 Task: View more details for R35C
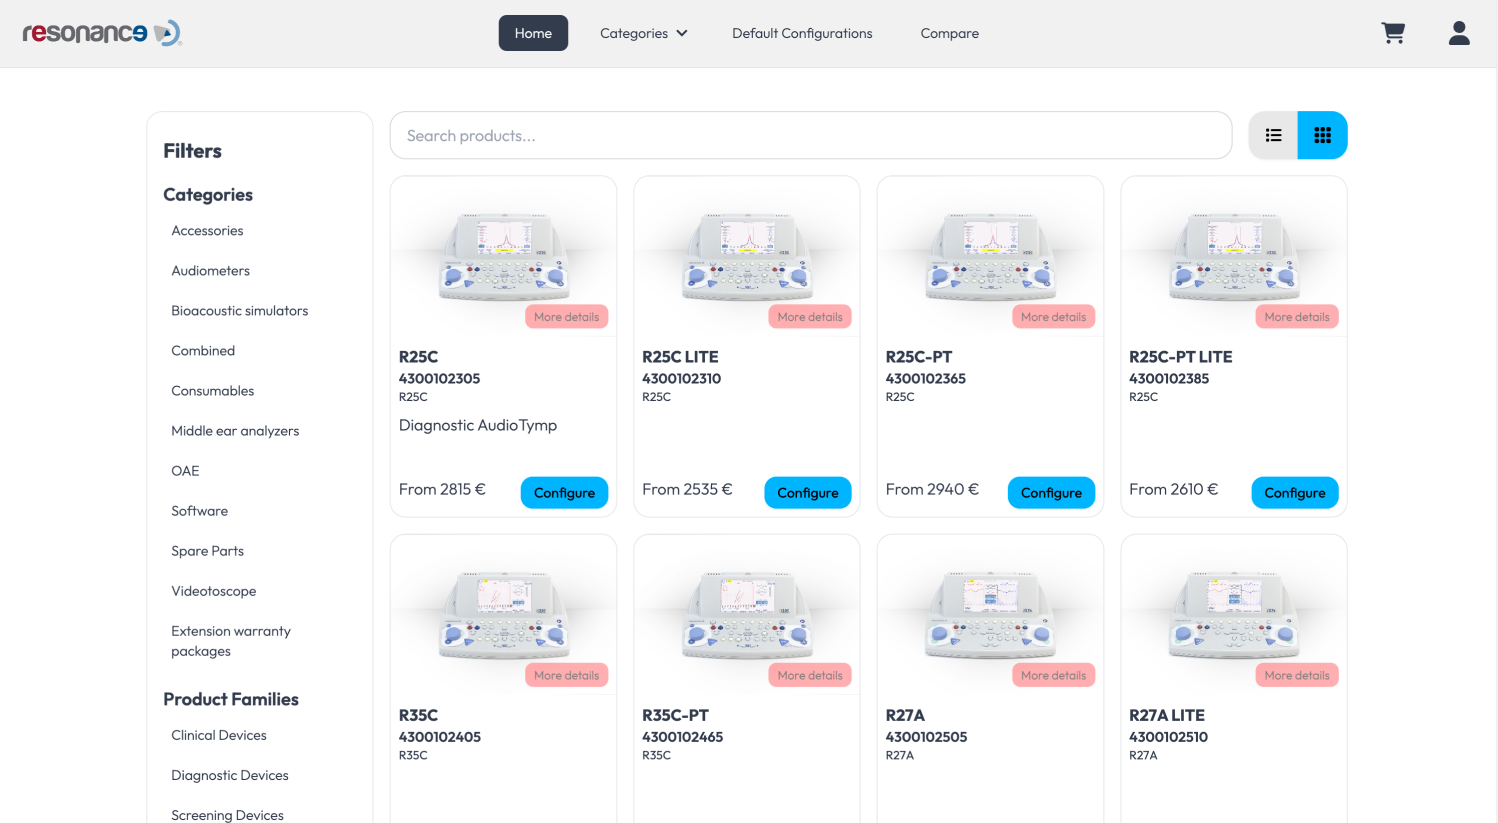pyautogui.click(x=566, y=675)
